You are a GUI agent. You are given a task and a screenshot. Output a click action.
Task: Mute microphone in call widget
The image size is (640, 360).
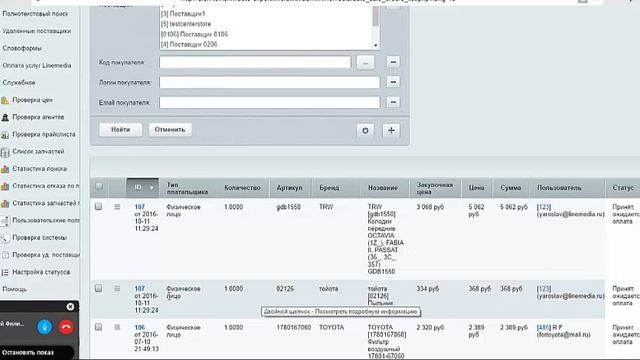pos(45,327)
